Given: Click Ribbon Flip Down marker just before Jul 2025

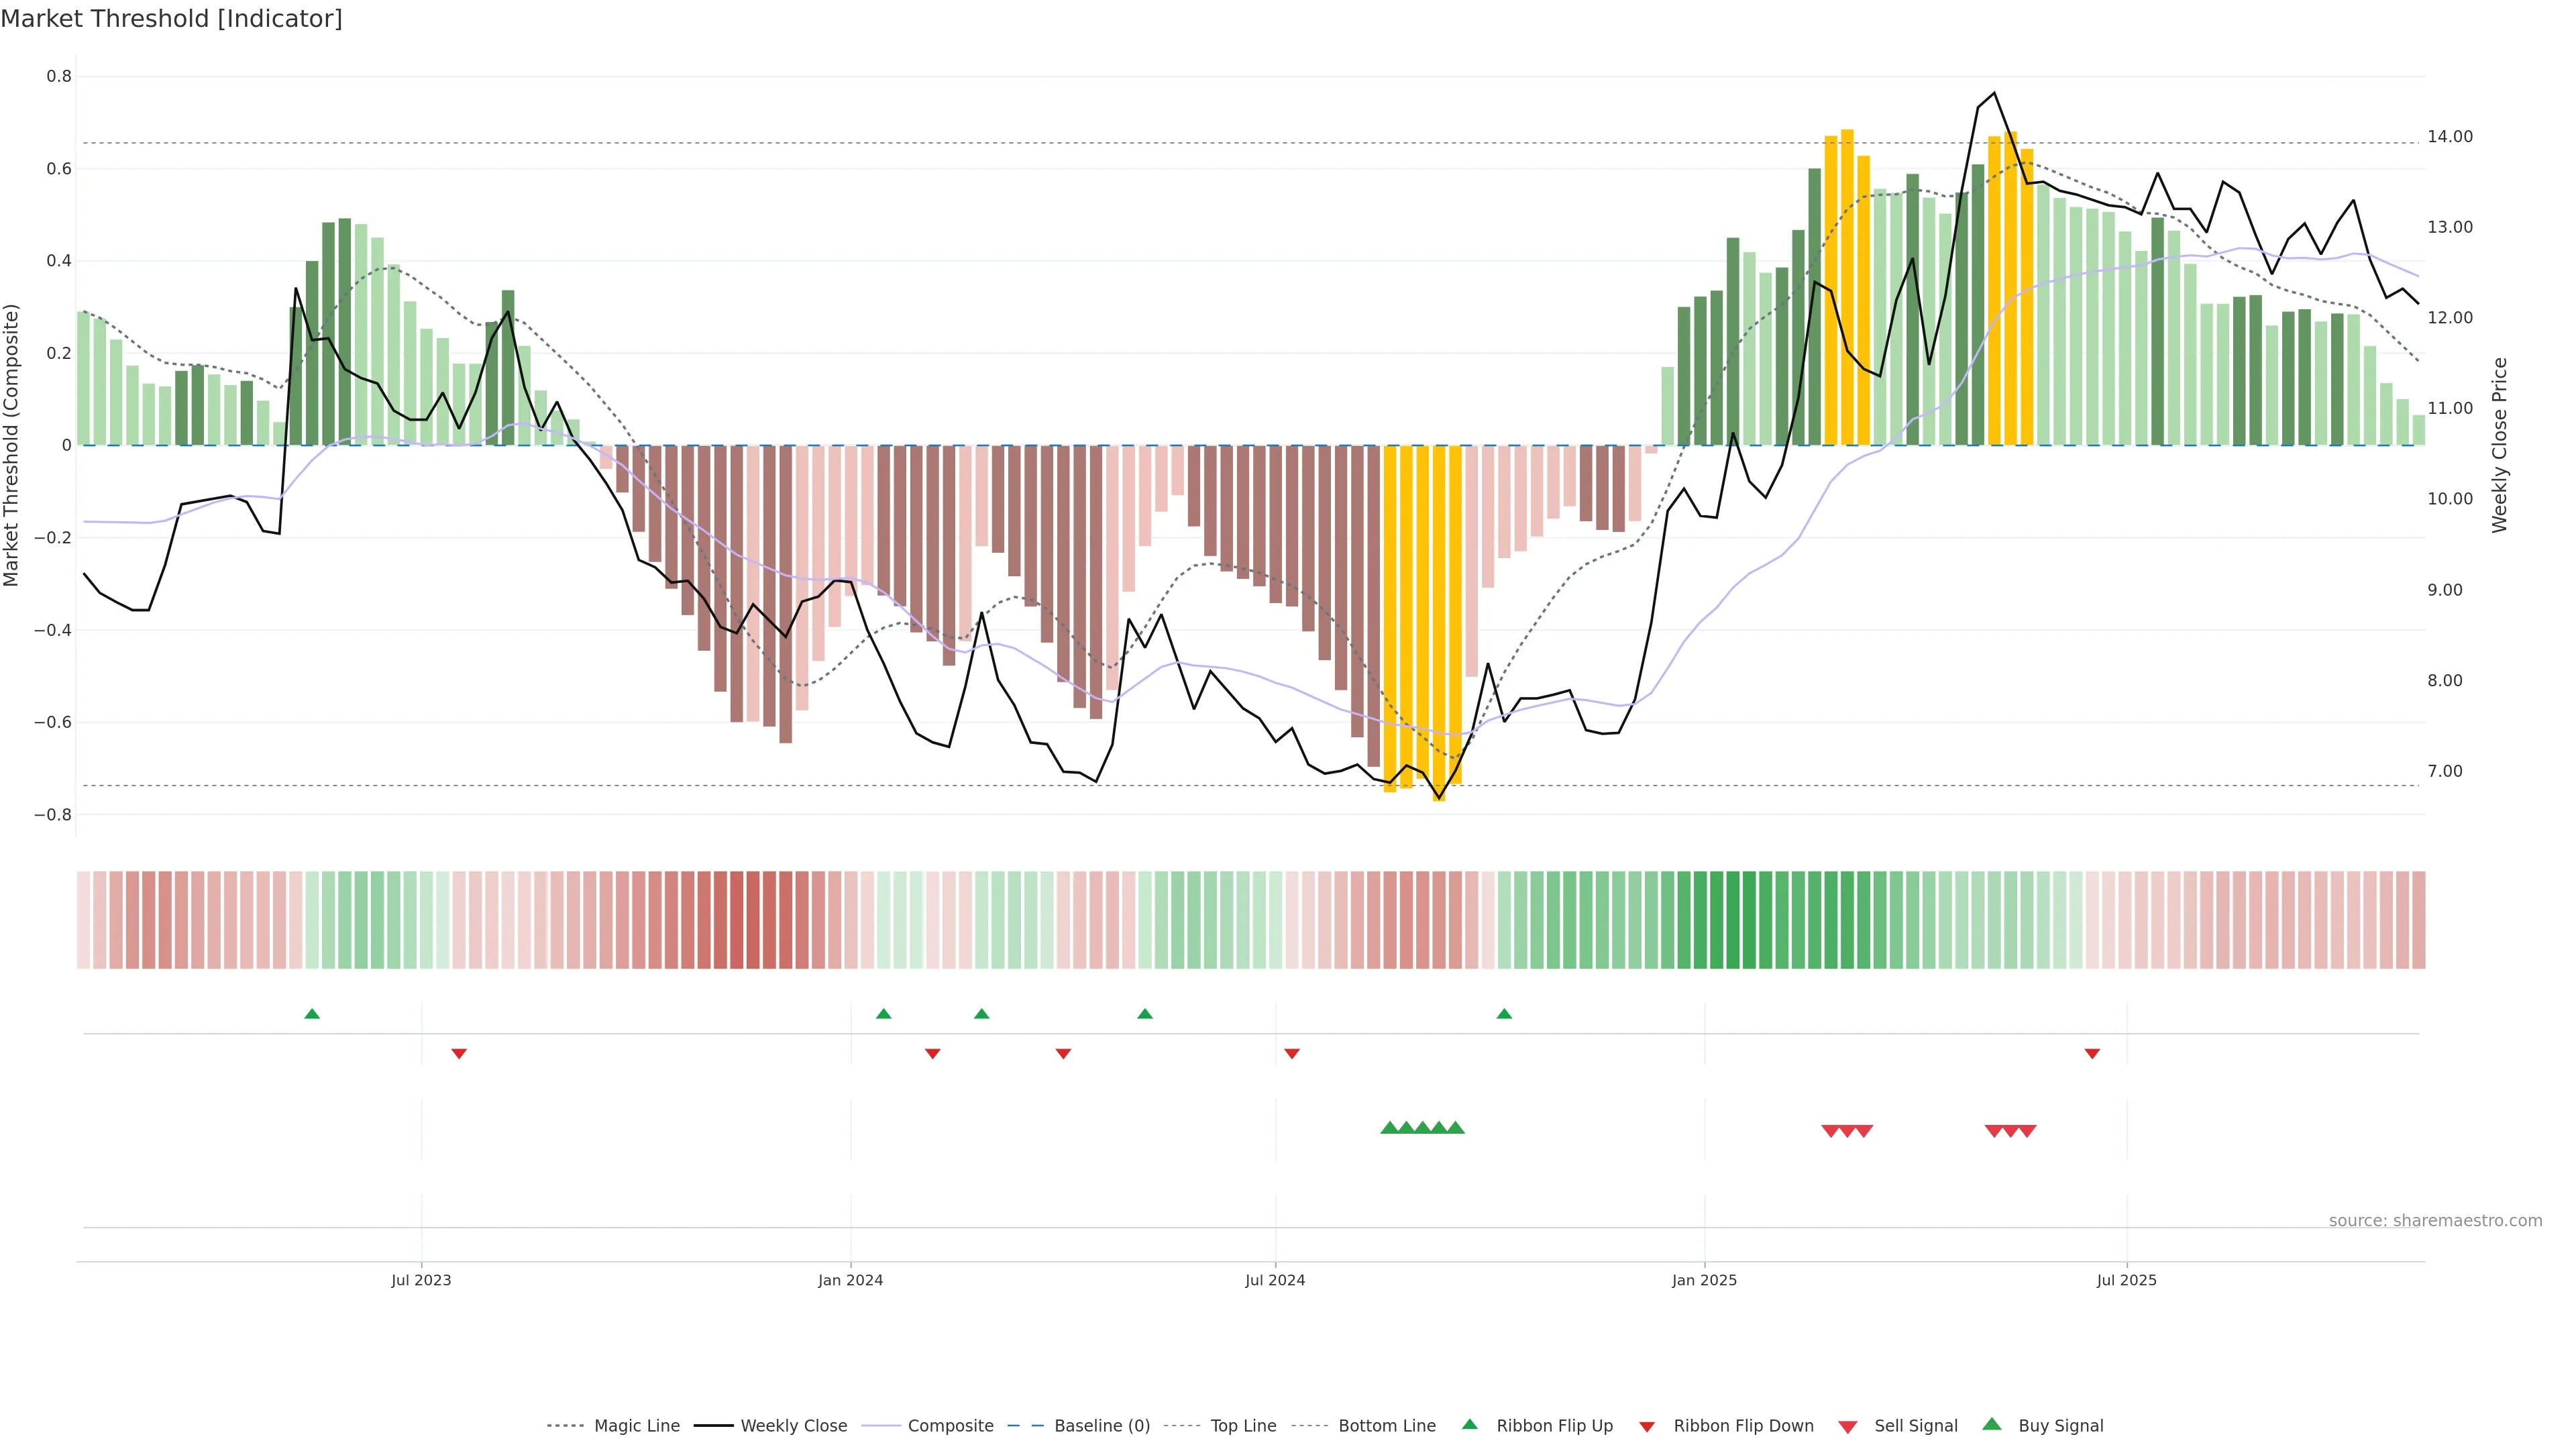Looking at the screenshot, I should [x=2092, y=1054].
